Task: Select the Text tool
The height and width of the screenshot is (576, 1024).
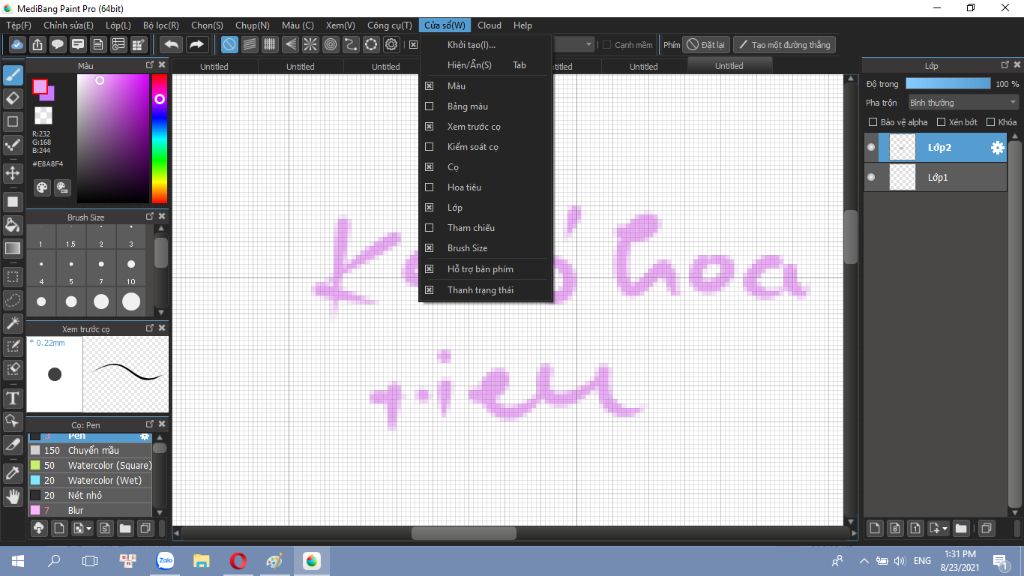Action: pyautogui.click(x=12, y=398)
